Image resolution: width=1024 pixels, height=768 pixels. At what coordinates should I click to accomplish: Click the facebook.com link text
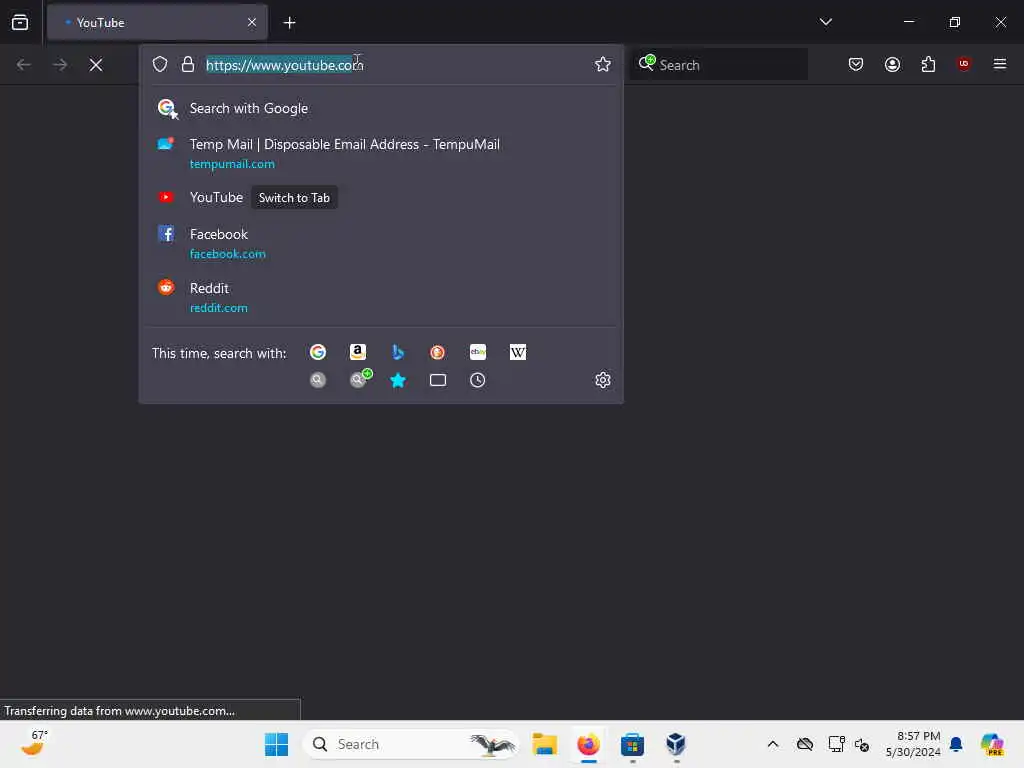pos(227,254)
